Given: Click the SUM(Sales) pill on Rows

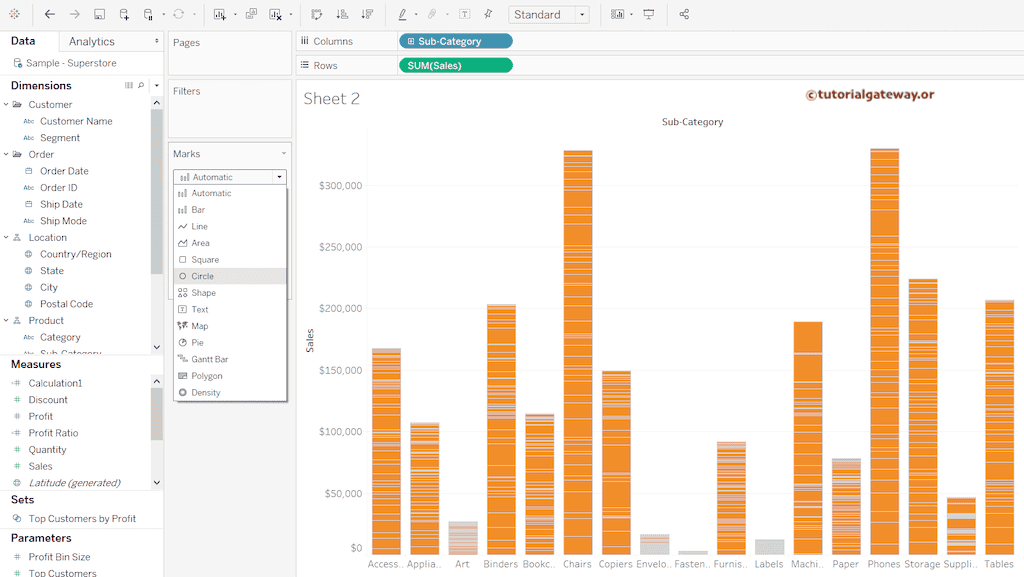Looking at the screenshot, I should (x=455, y=65).
